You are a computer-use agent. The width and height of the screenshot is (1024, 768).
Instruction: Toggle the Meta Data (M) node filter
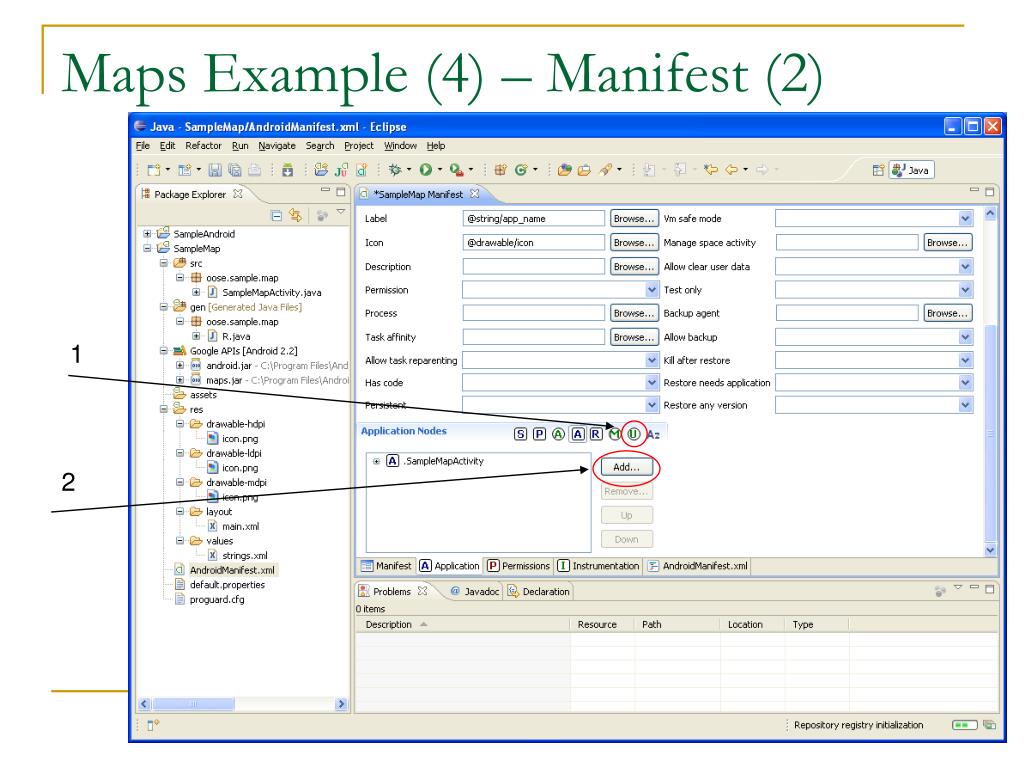pos(615,434)
